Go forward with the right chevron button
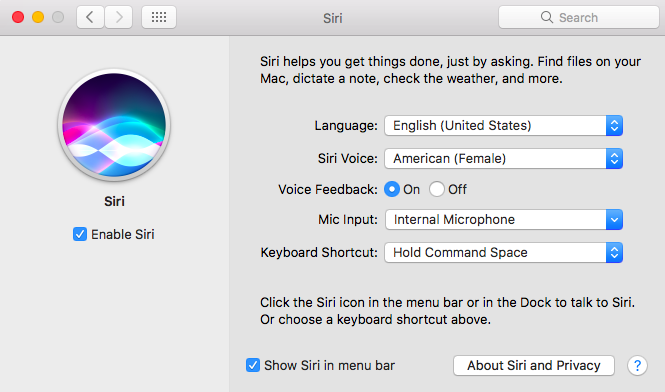Image resolution: width=665 pixels, height=392 pixels. [119, 17]
